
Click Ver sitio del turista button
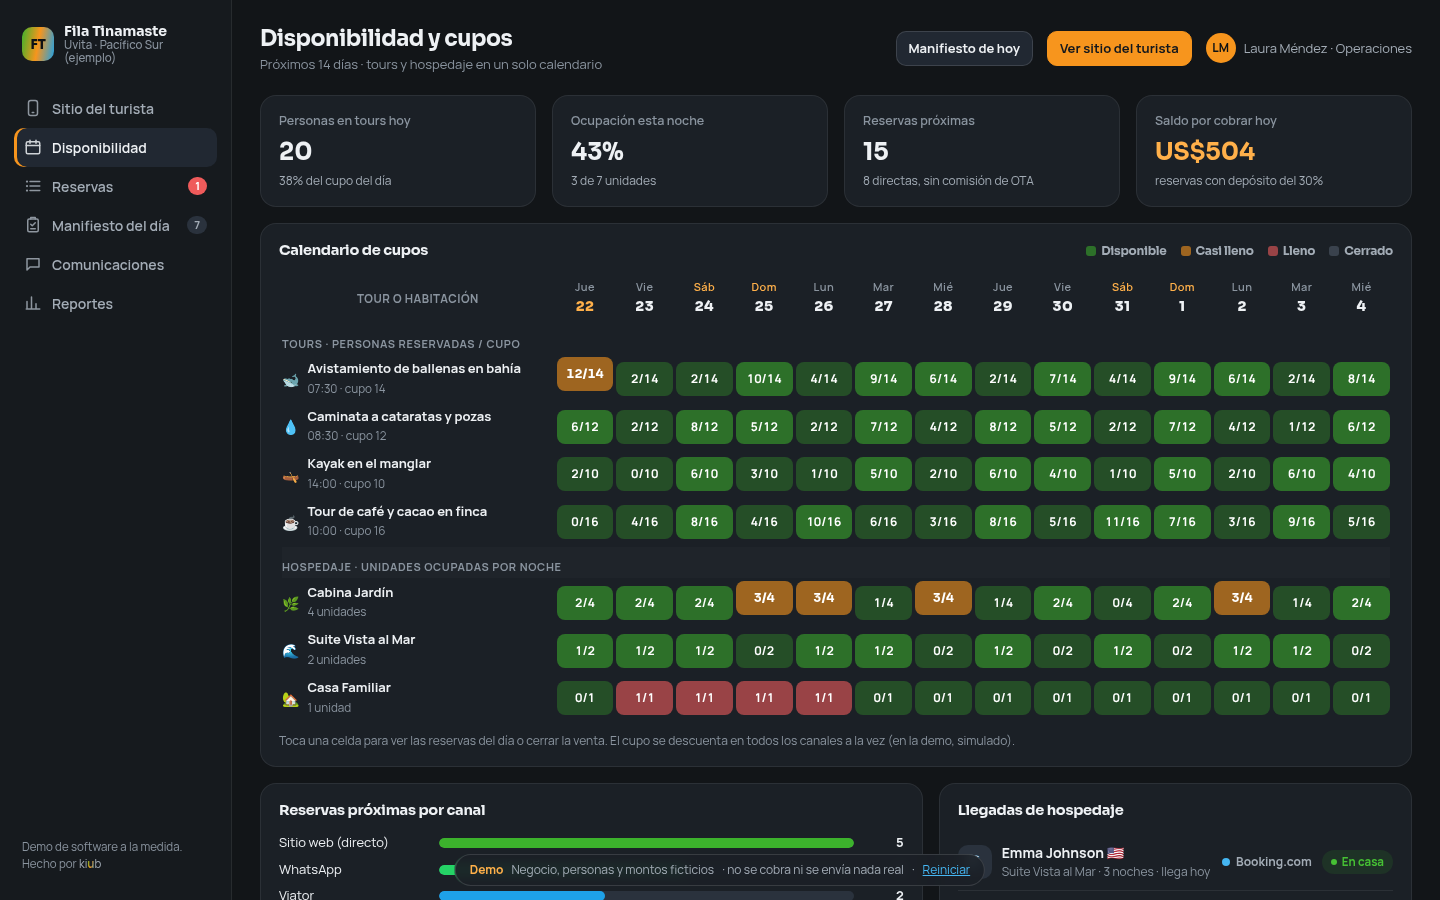[1119, 48]
